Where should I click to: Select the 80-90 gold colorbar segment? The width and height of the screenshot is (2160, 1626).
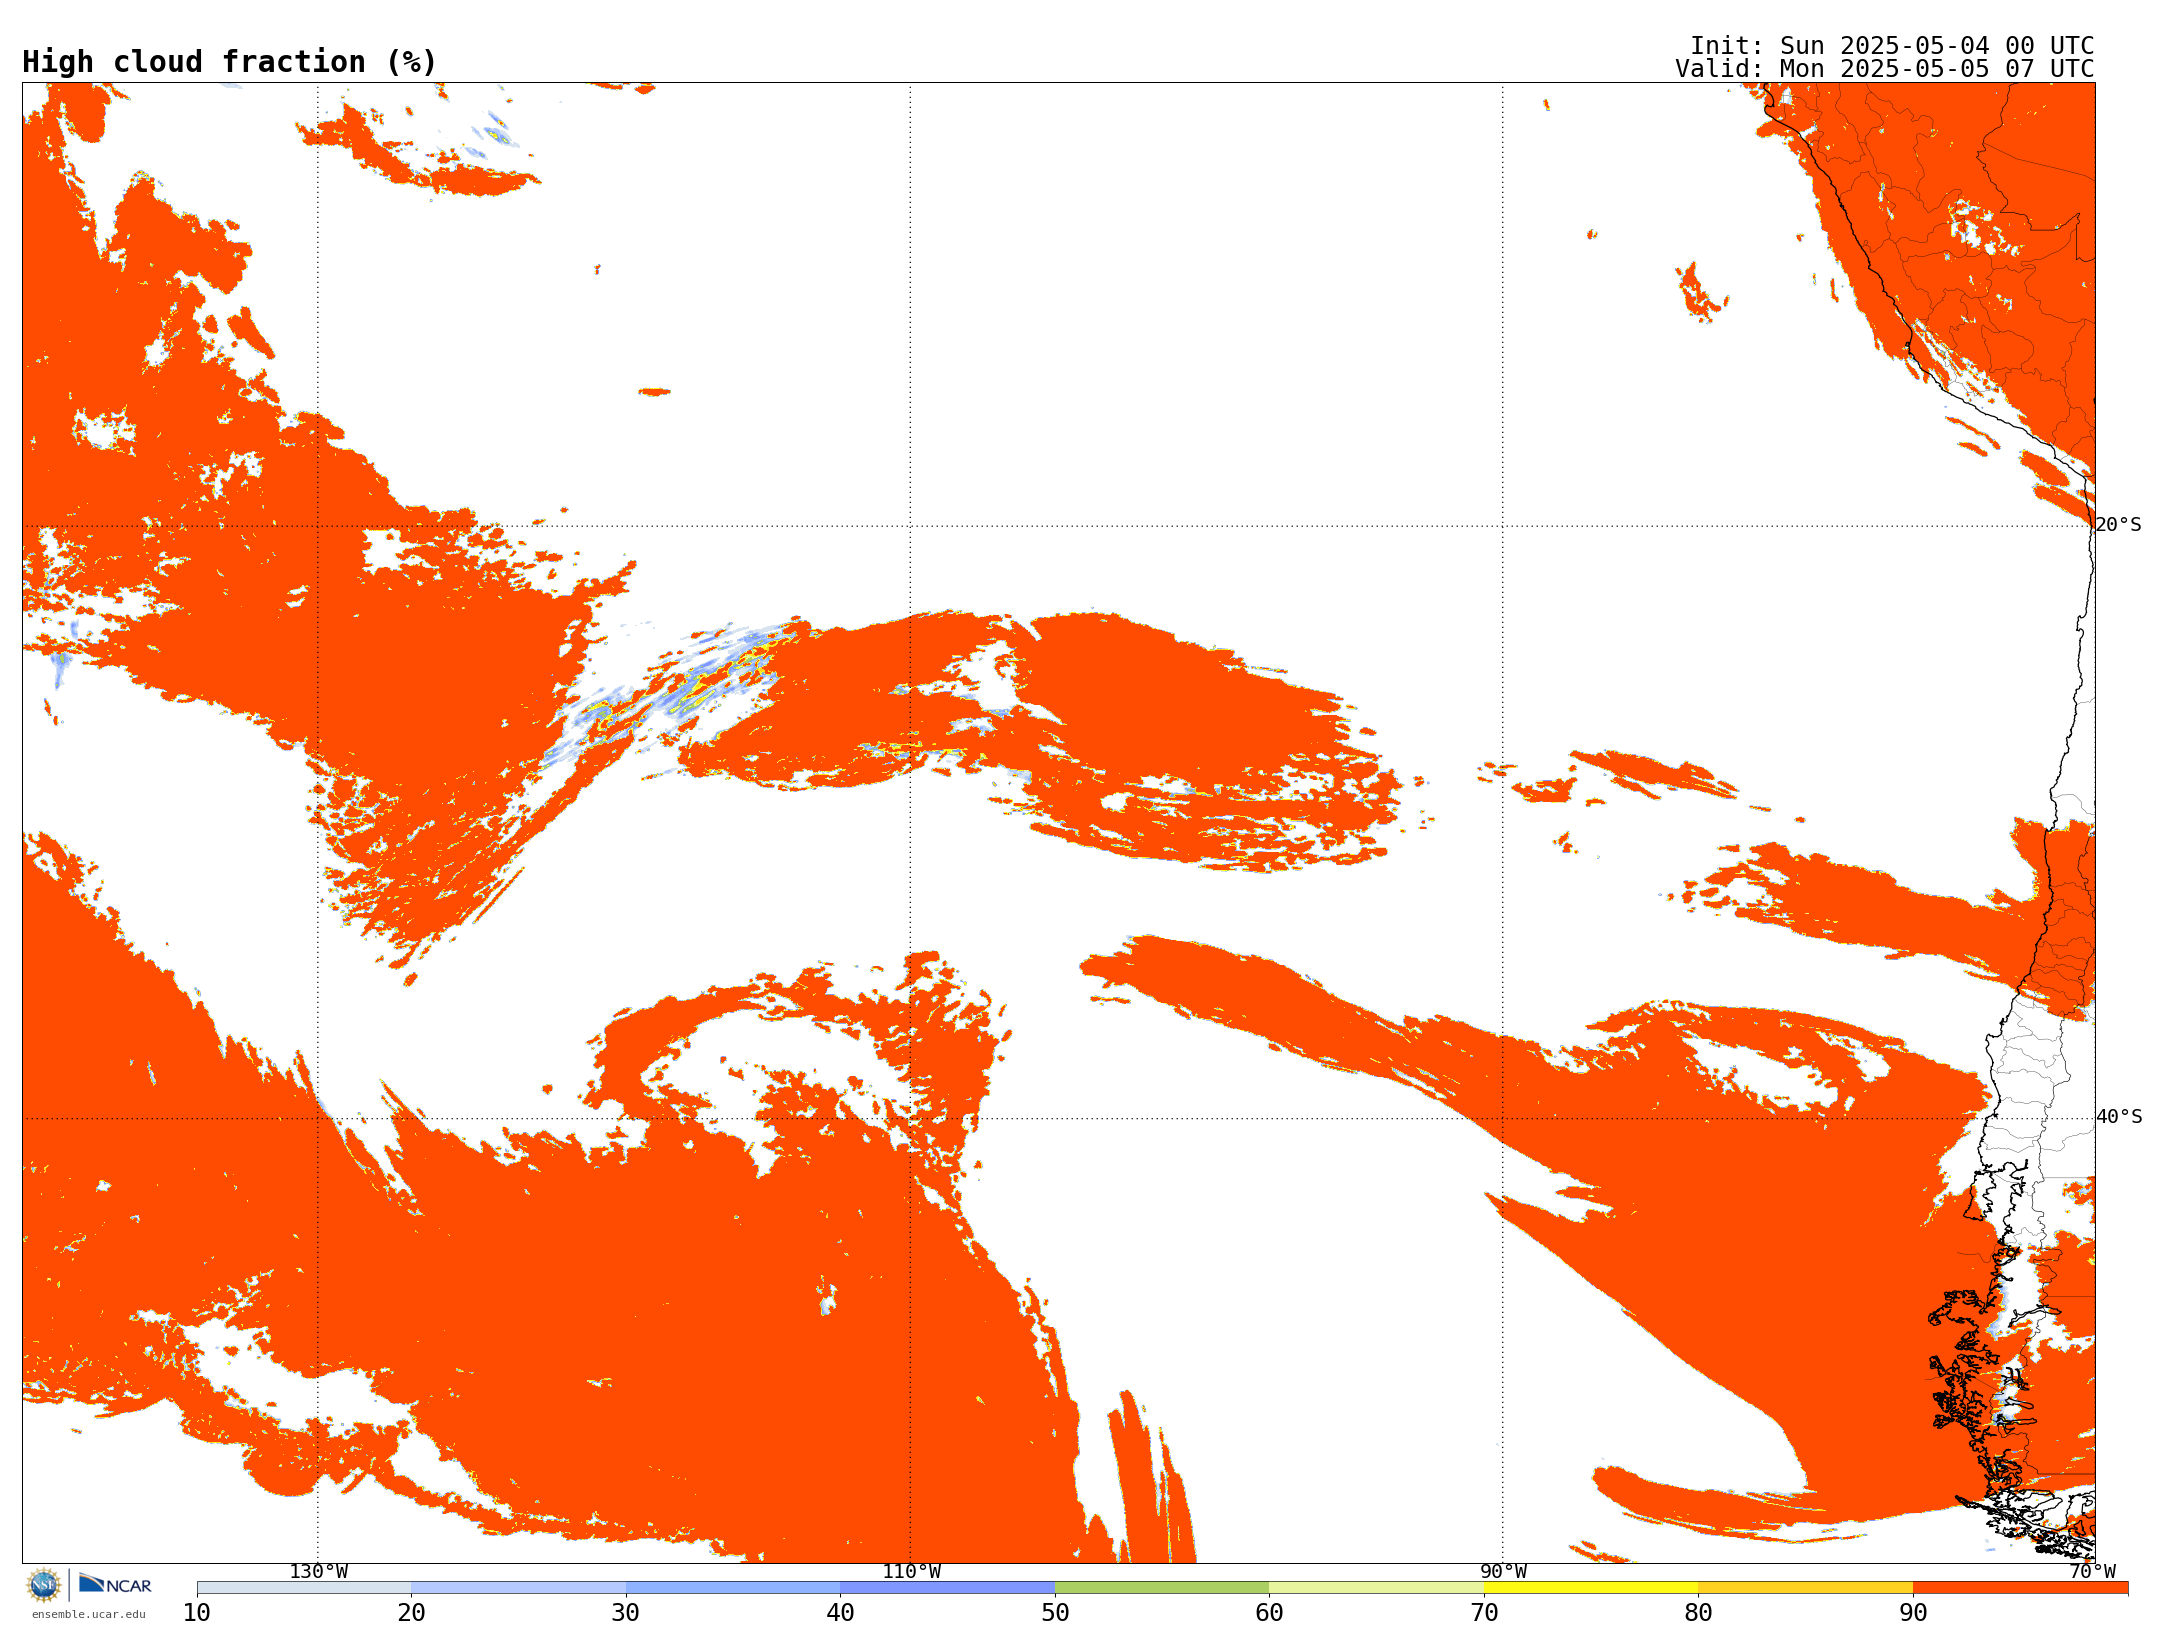1806,1588
